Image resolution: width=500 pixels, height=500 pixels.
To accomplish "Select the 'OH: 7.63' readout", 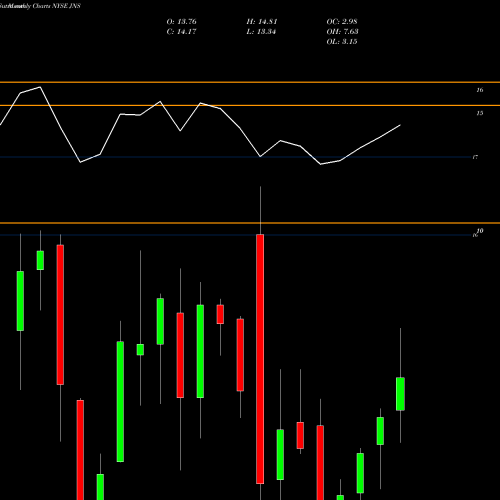I will coord(342,32).
